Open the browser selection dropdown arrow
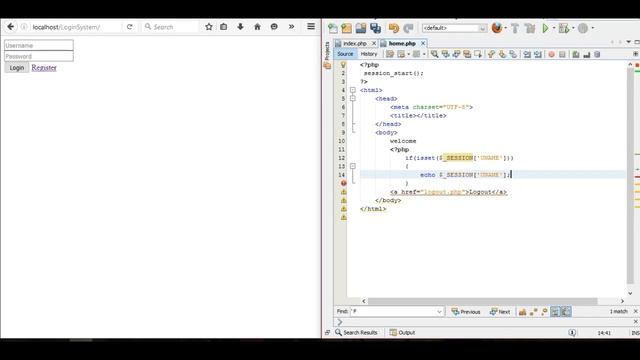Screen dimensions: 640x360 coord(506,28)
